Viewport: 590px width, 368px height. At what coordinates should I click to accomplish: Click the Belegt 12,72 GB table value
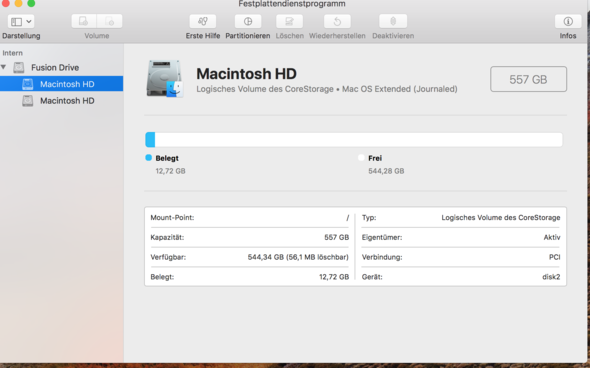point(334,277)
